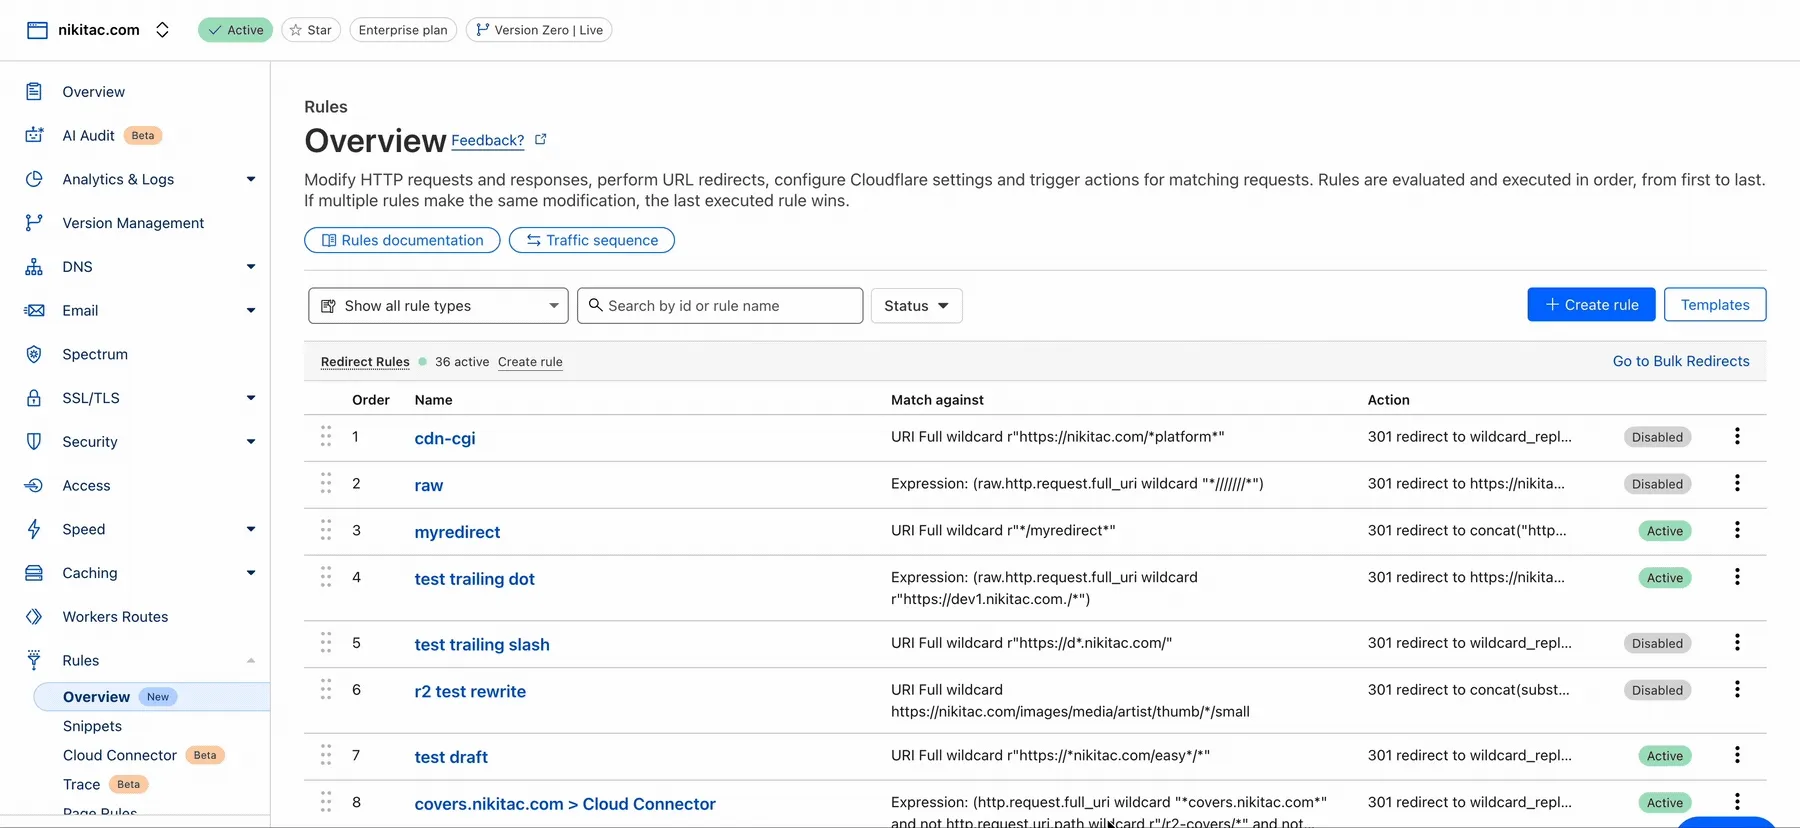Click the Create rule button
The height and width of the screenshot is (828, 1800).
pos(1591,305)
